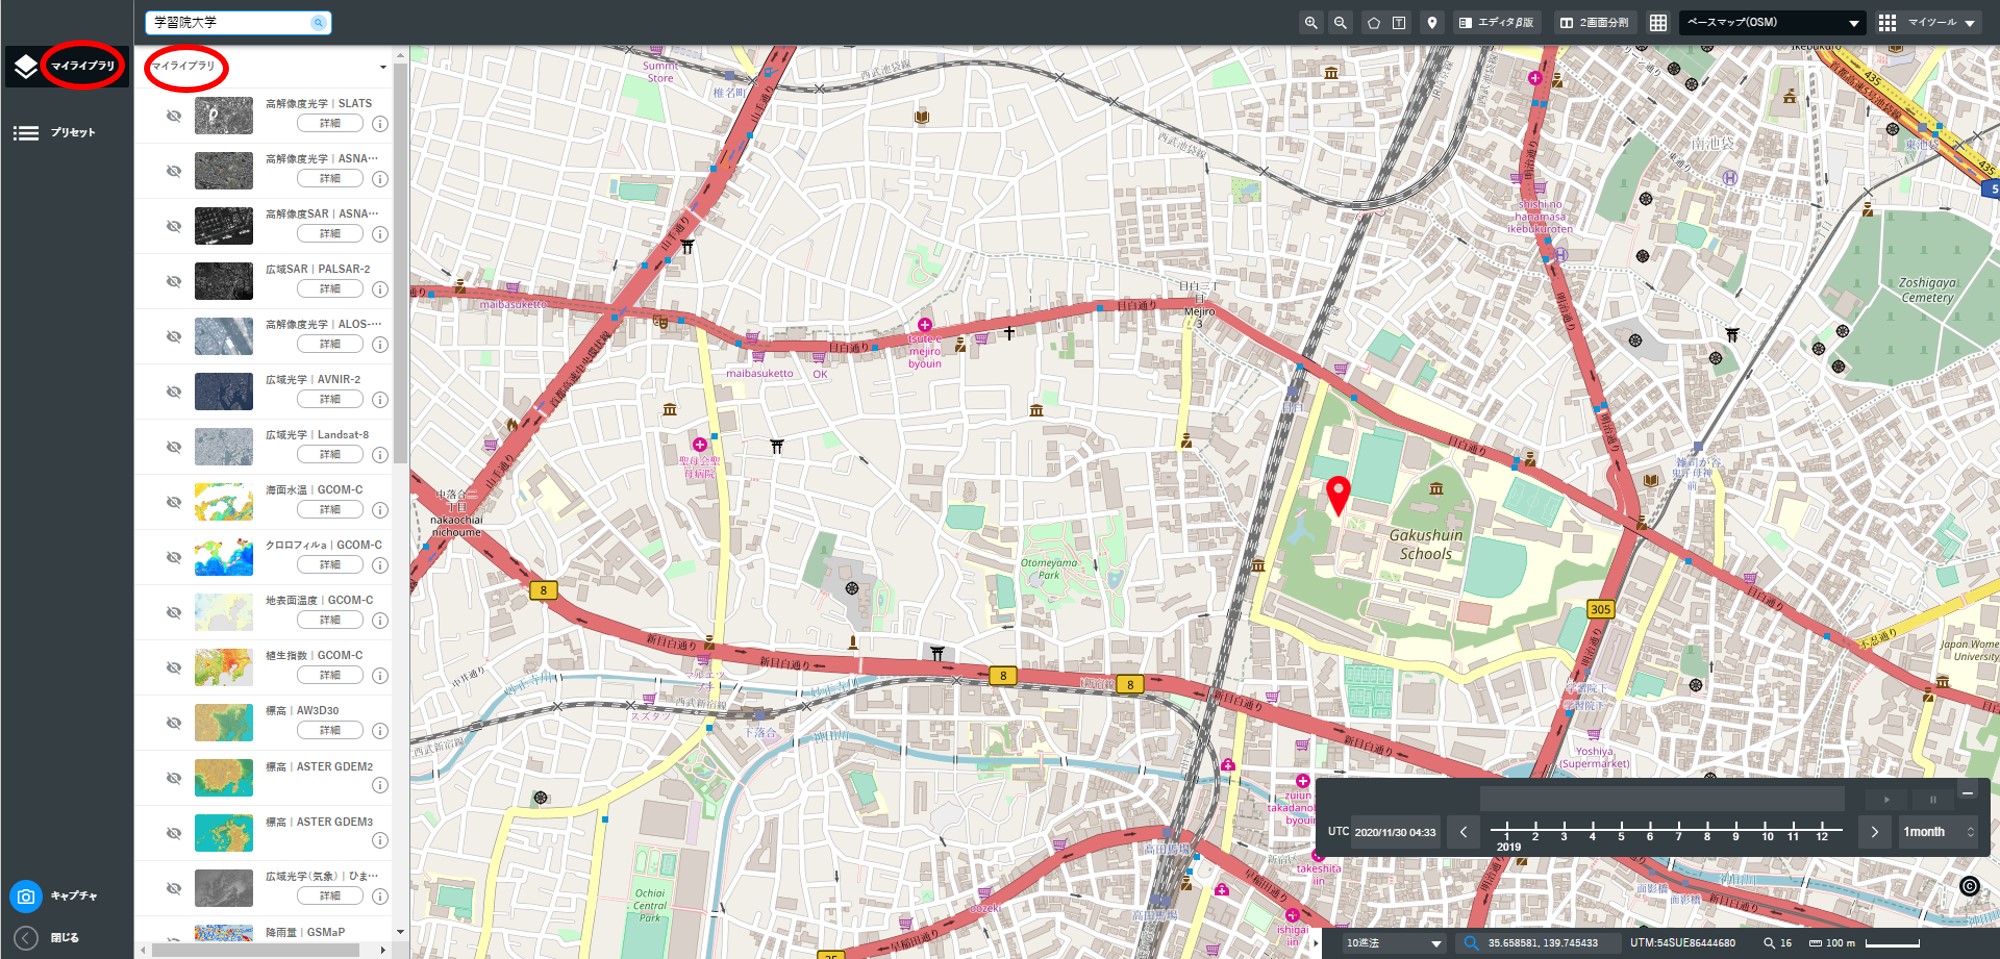
Task: Click 詳細 button for 広域SAR PALSAR-2
Action: [x=330, y=290]
